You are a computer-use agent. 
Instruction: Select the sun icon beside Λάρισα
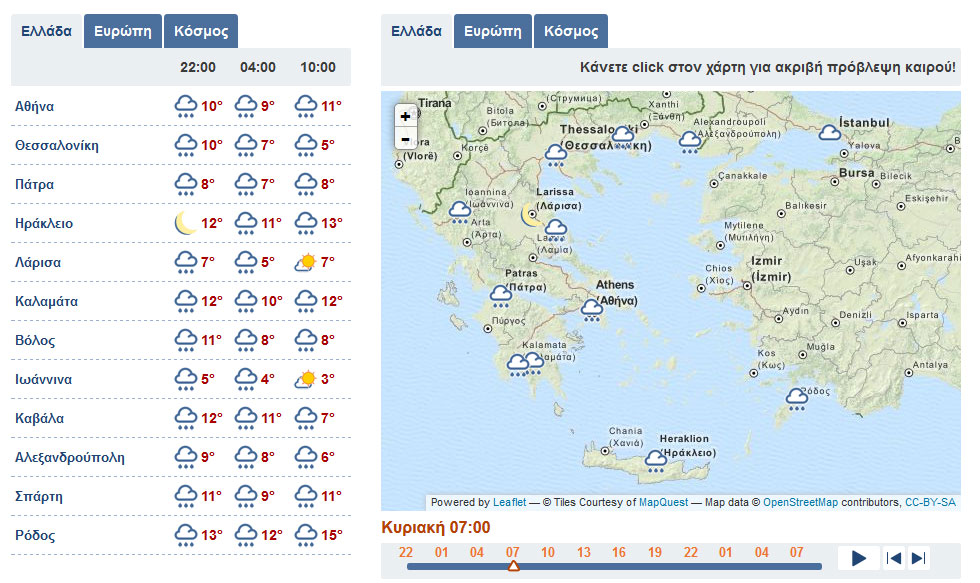pyautogui.click(x=304, y=261)
